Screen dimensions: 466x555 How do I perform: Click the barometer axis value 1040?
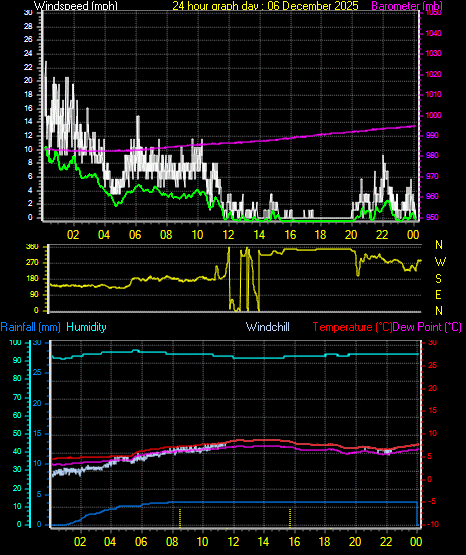coord(433,33)
